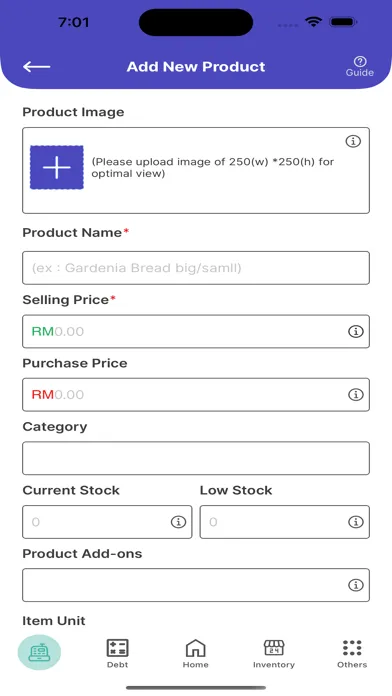This screenshot has height=696, width=392.
Task: Tap Low Stock info icon
Action: coord(356,522)
